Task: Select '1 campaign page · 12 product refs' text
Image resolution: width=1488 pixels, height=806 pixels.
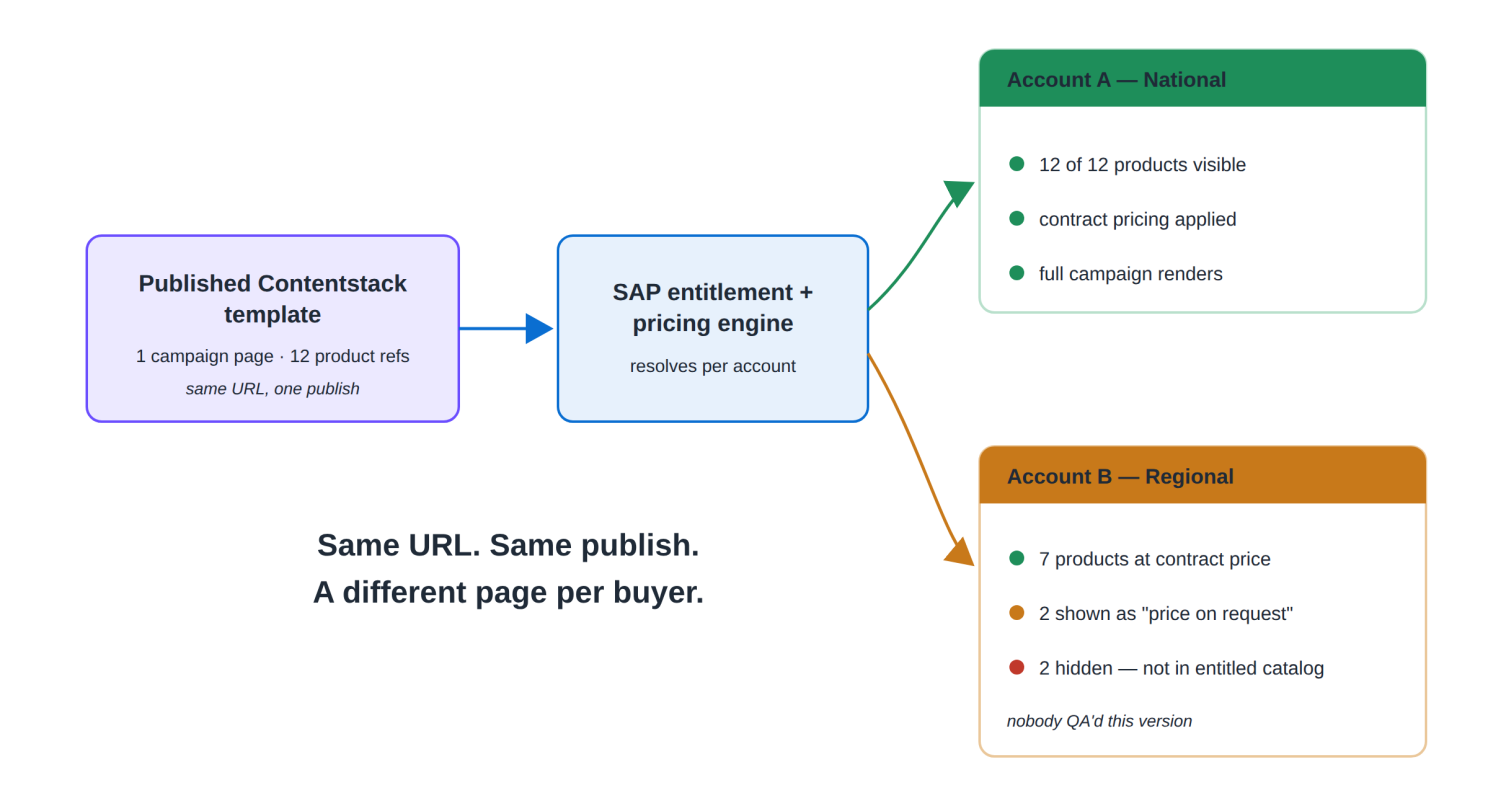Action: point(272,356)
